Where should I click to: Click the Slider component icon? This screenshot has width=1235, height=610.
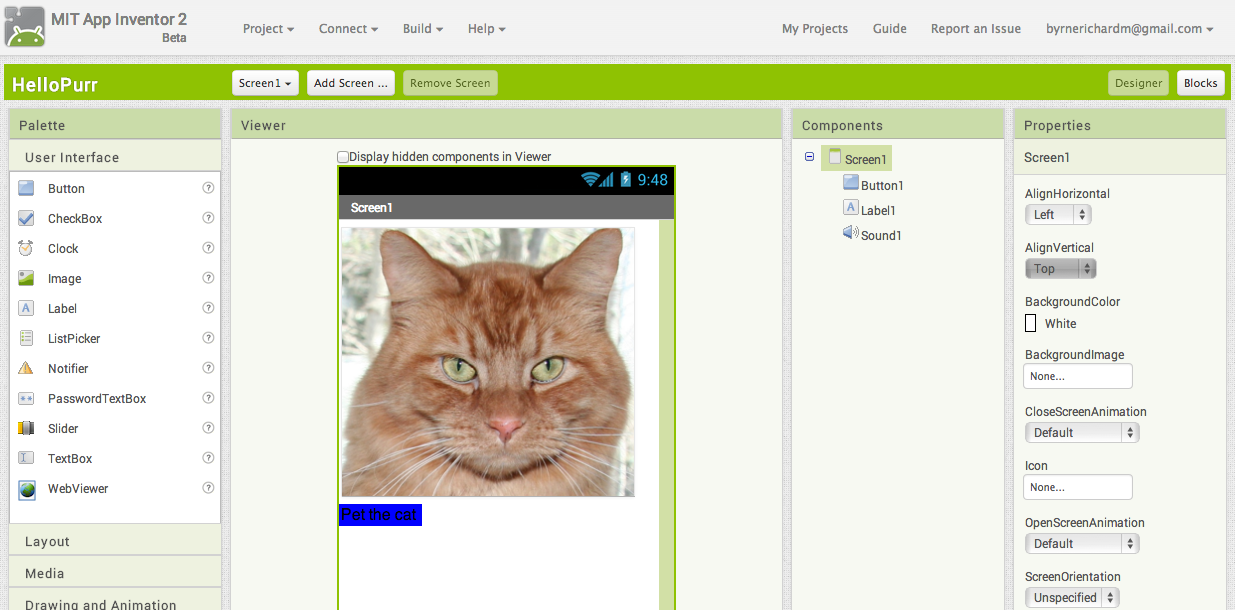pos(26,428)
